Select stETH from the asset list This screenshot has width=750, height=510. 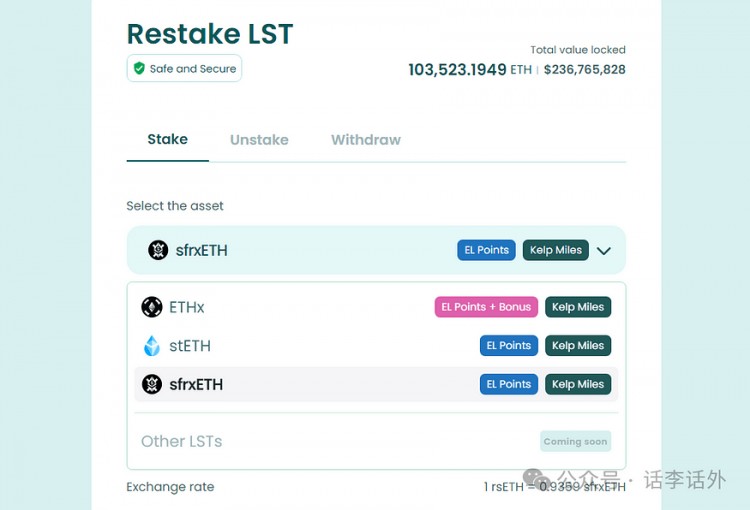pyautogui.click(x=376, y=345)
